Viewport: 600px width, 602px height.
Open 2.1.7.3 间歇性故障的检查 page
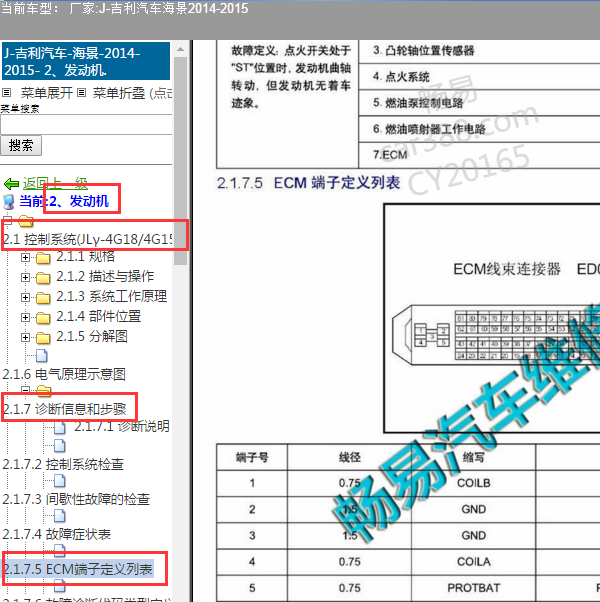[x=76, y=499]
